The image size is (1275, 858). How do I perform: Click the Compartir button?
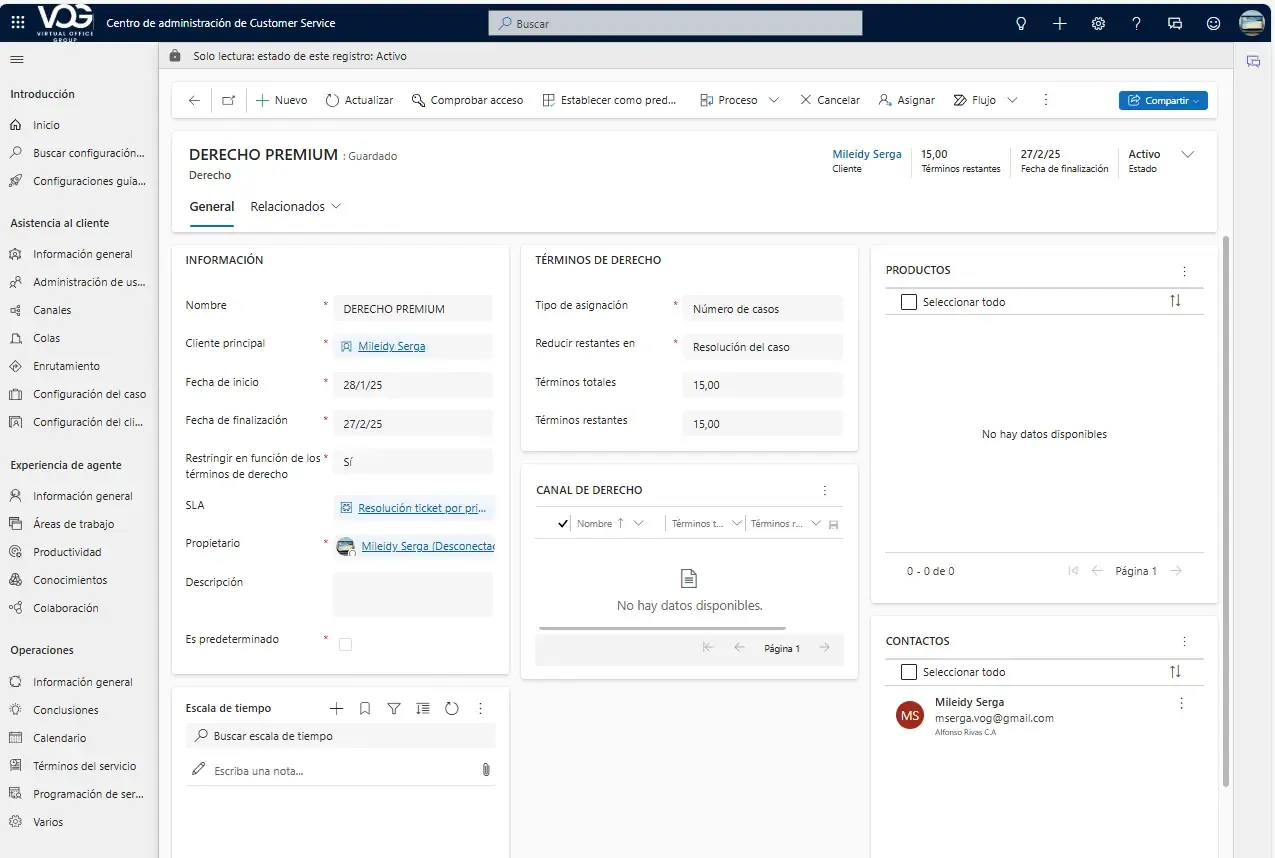tap(1162, 100)
